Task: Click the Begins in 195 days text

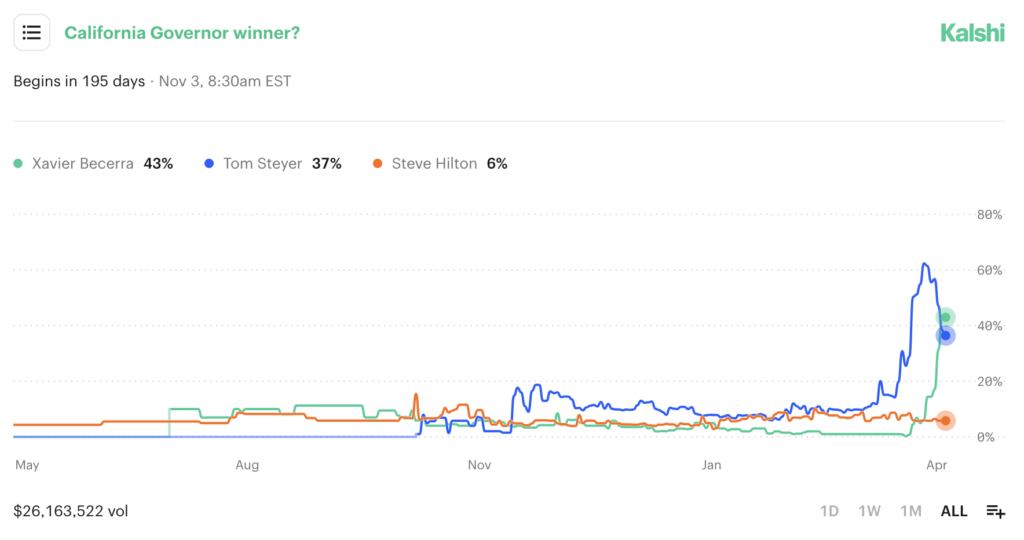Action: (79, 81)
